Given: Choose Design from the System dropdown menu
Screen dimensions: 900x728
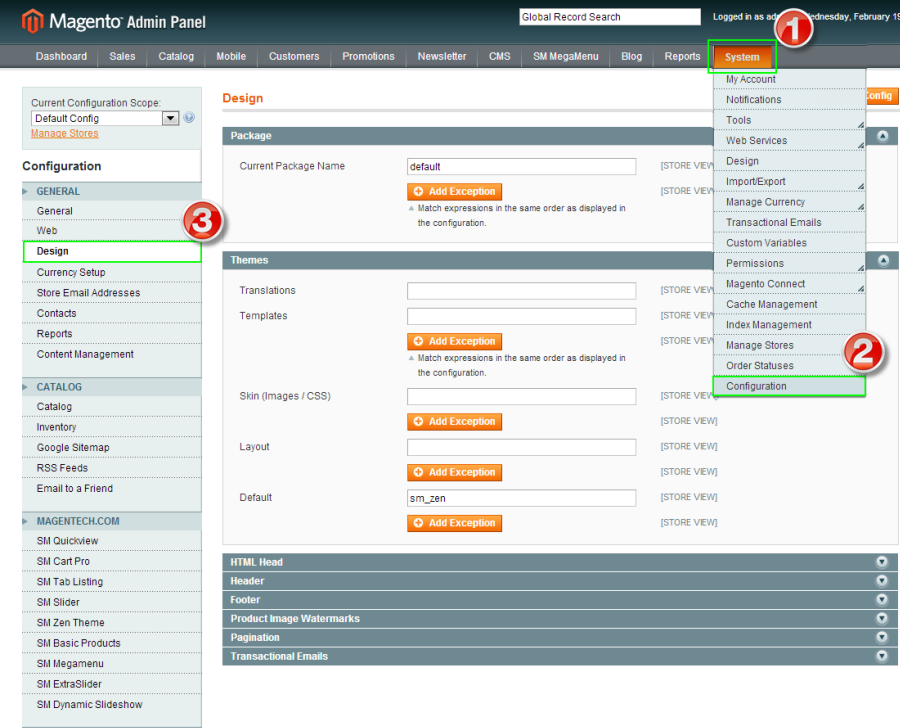Looking at the screenshot, I should 789,161.
